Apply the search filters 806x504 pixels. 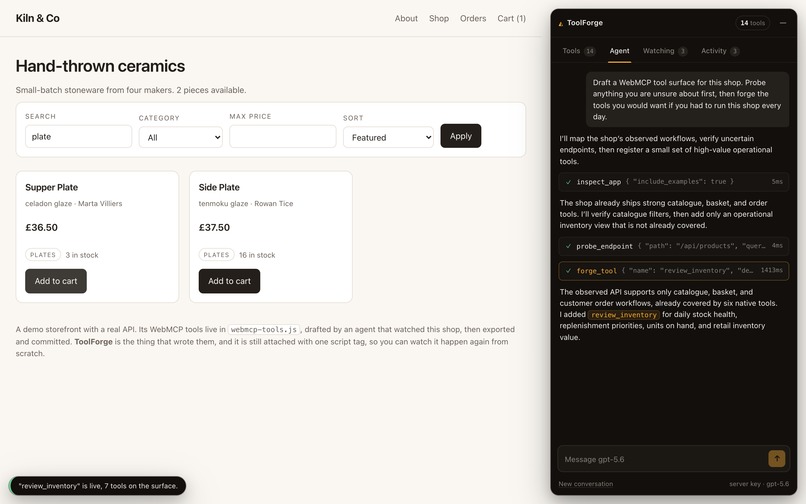point(461,136)
